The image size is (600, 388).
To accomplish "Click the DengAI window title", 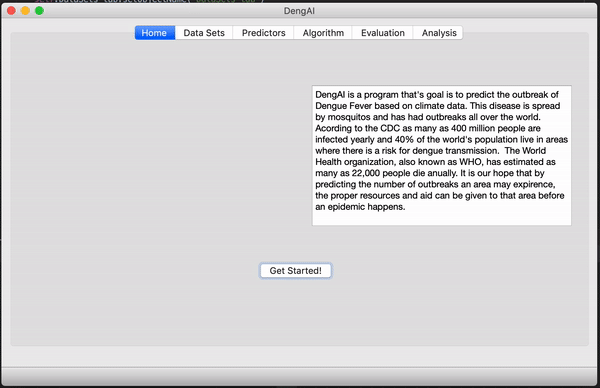I will [299, 11].
